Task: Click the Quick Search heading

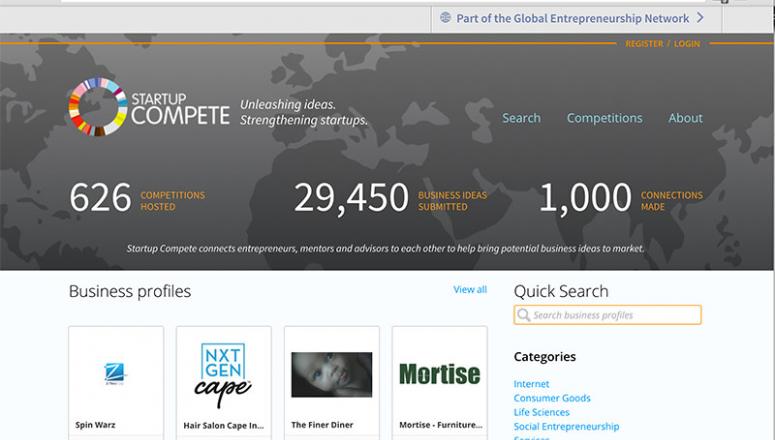Action: click(x=561, y=291)
